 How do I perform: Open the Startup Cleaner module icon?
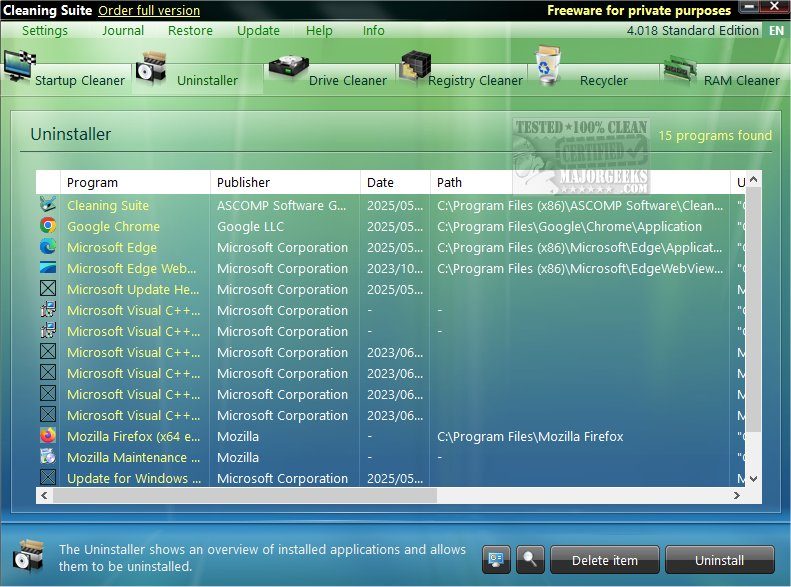point(19,66)
